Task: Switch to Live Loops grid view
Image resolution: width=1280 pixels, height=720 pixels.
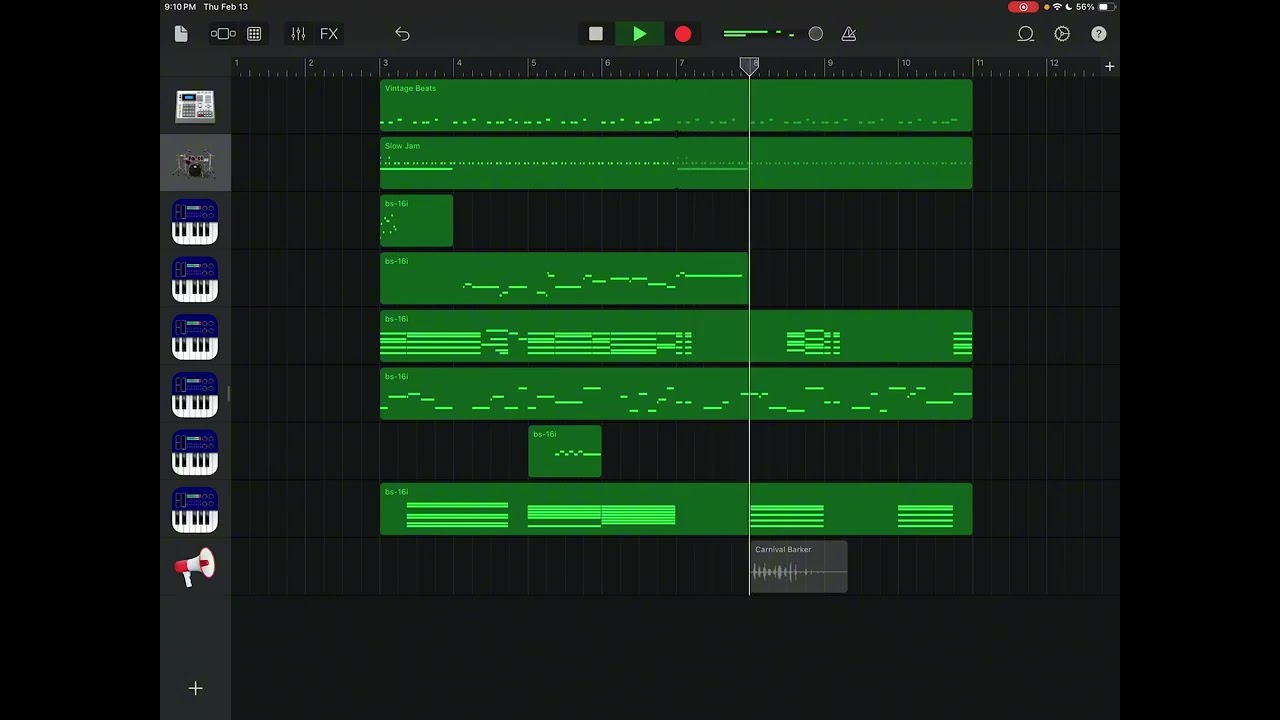Action: 254,34
